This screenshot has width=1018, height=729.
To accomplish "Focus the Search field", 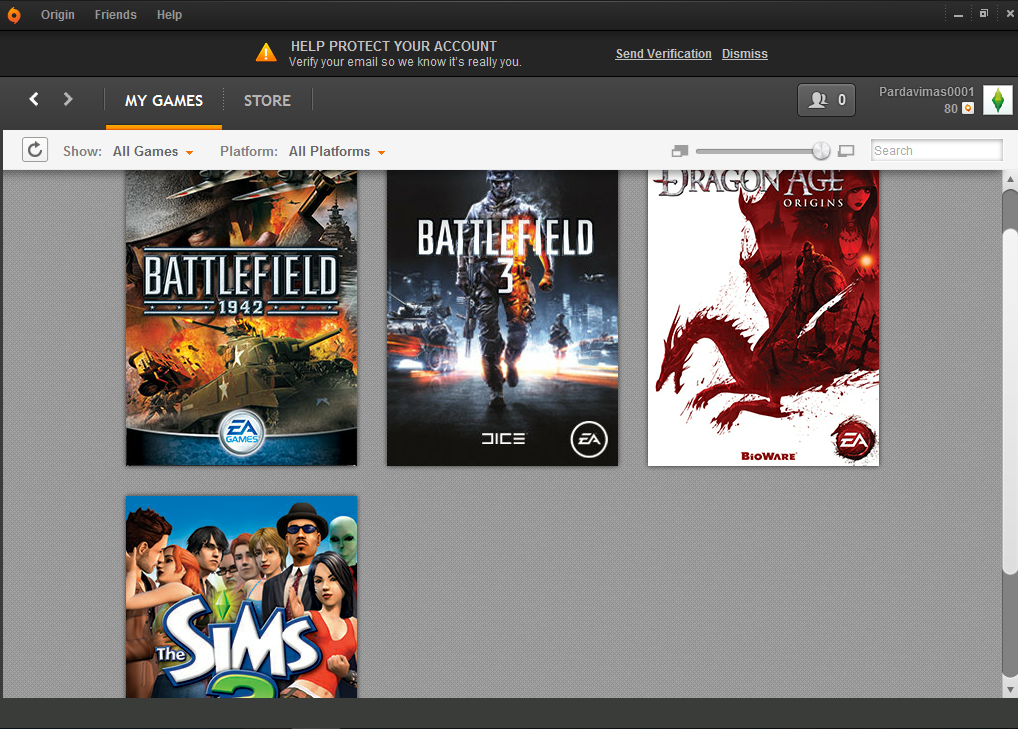I will 936,151.
